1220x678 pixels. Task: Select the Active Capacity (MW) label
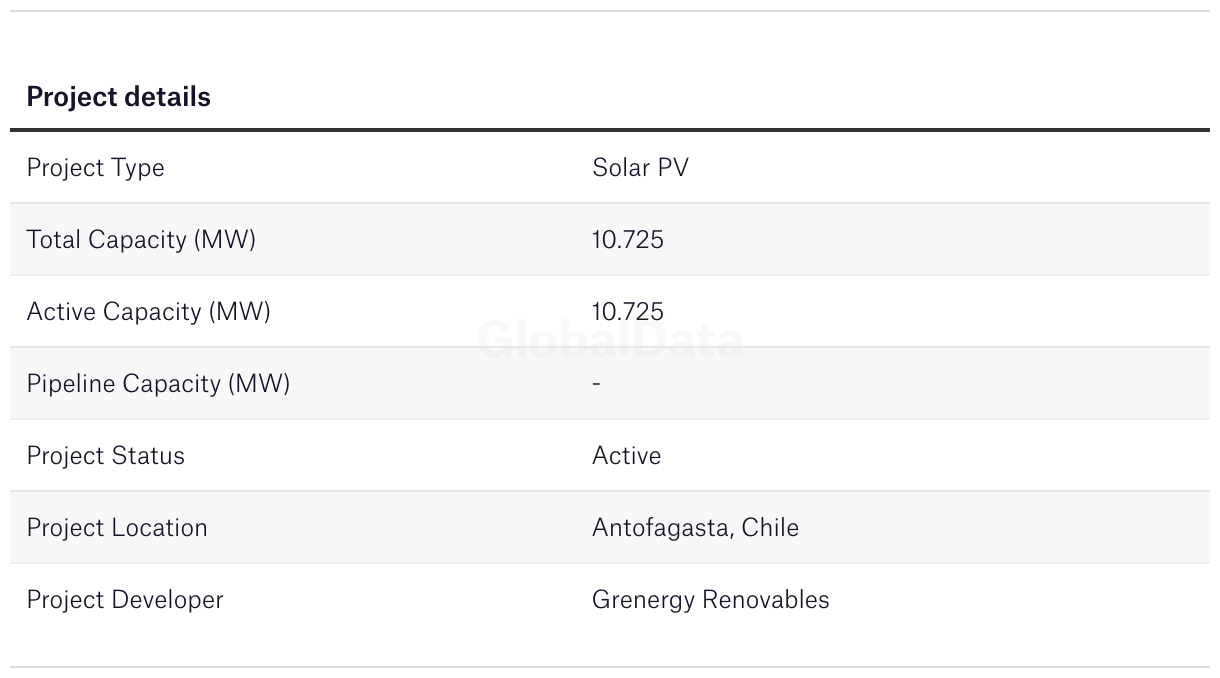coord(148,312)
